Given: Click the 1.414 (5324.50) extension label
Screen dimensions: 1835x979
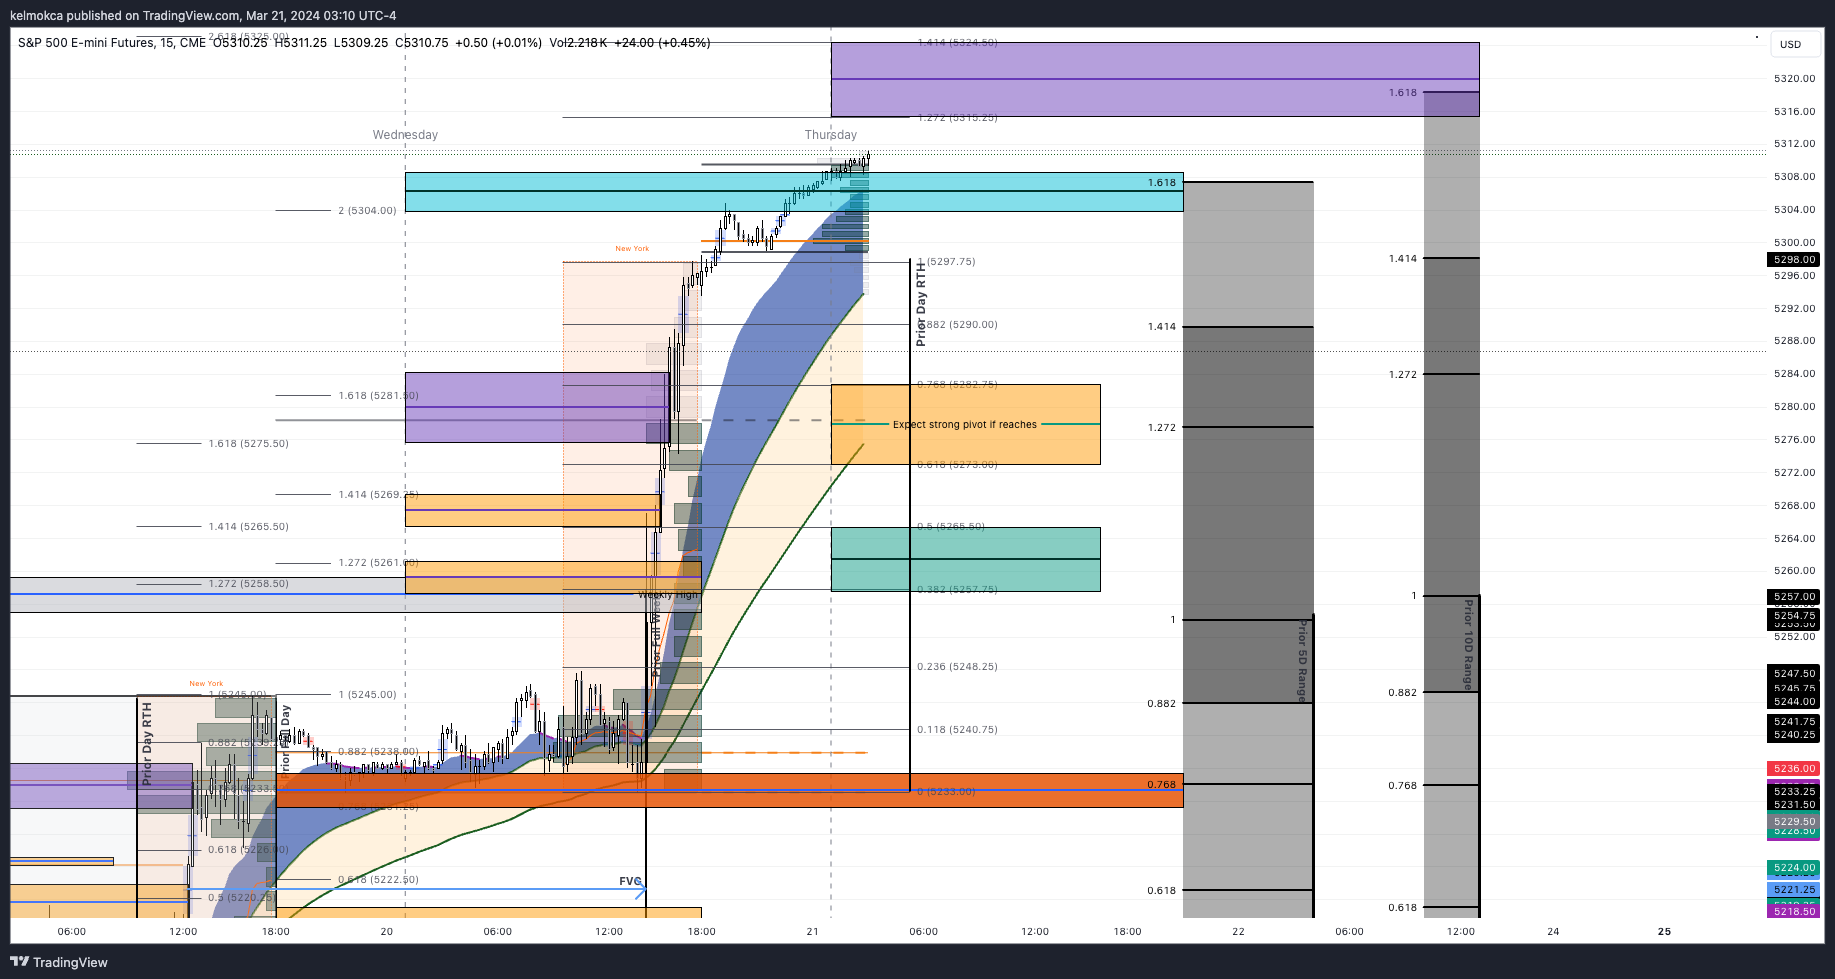Looking at the screenshot, I should tap(957, 43).
